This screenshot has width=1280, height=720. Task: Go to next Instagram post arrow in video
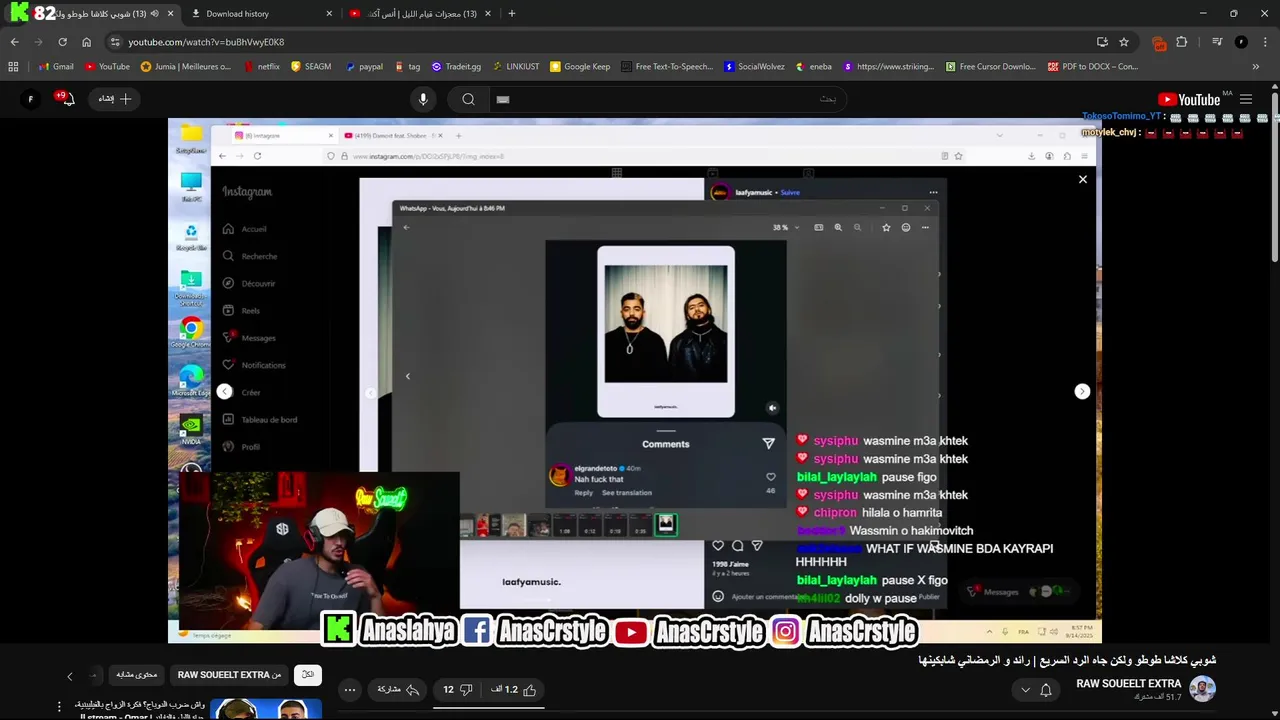tap(1082, 392)
